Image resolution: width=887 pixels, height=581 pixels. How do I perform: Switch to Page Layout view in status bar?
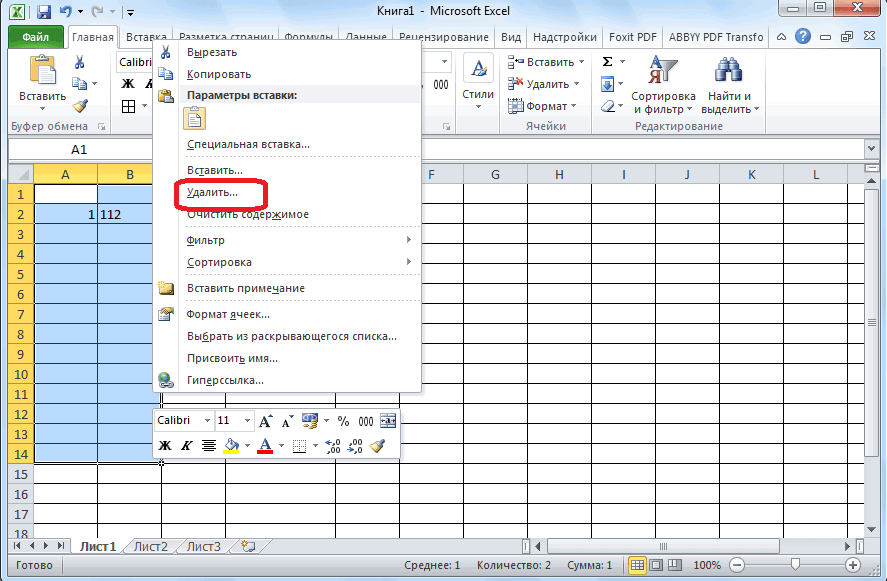pyautogui.click(x=658, y=565)
